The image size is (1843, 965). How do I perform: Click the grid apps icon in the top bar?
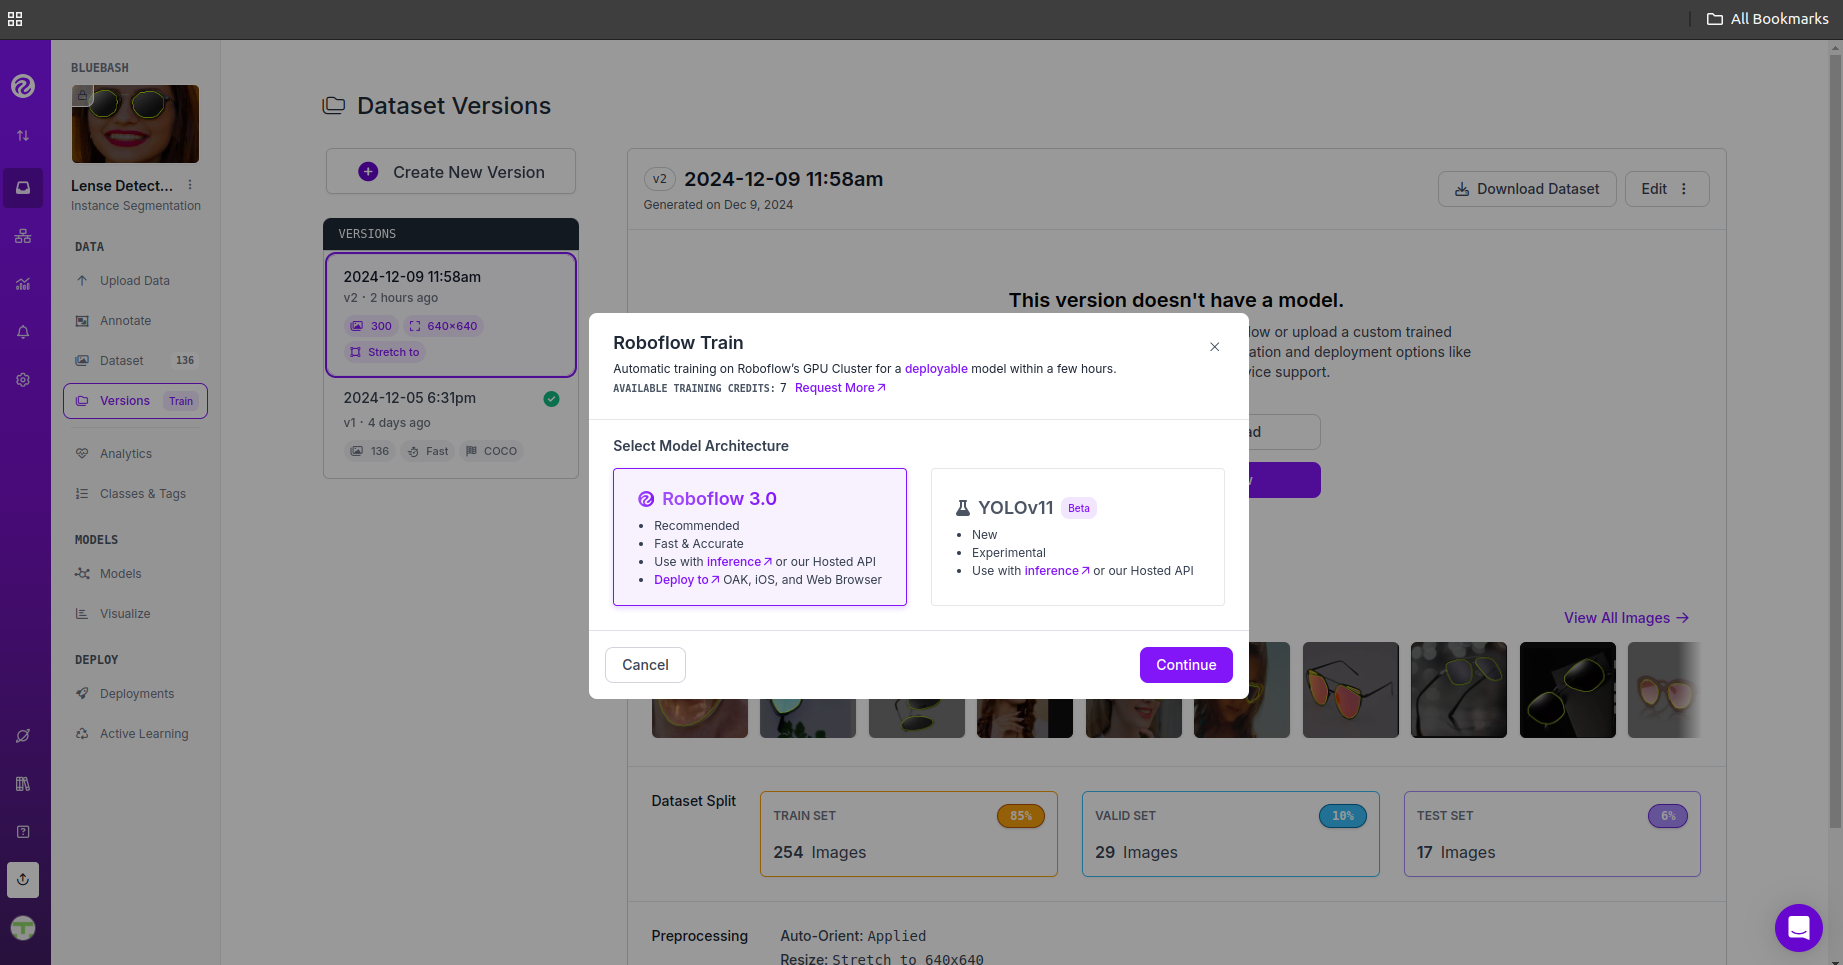coord(15,19)
